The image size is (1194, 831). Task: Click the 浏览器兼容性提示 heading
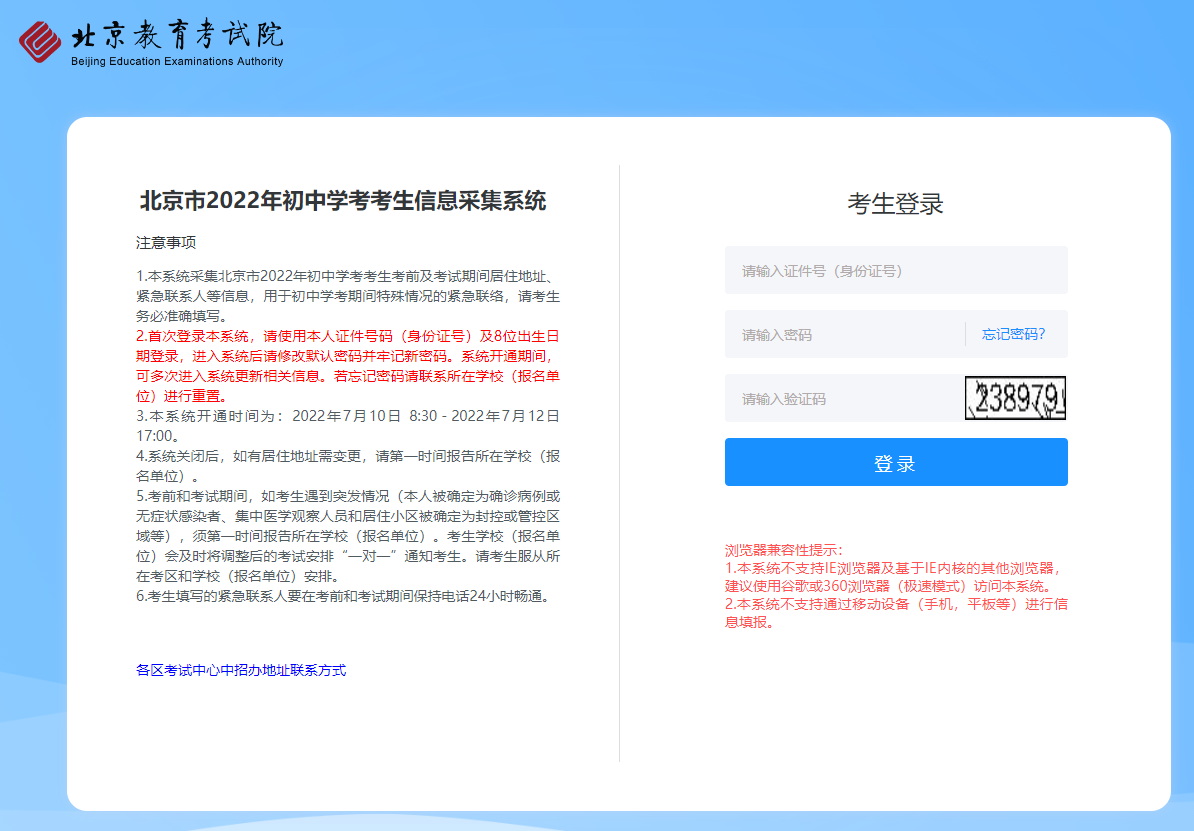pyautogui.click(x=784, y=550)
